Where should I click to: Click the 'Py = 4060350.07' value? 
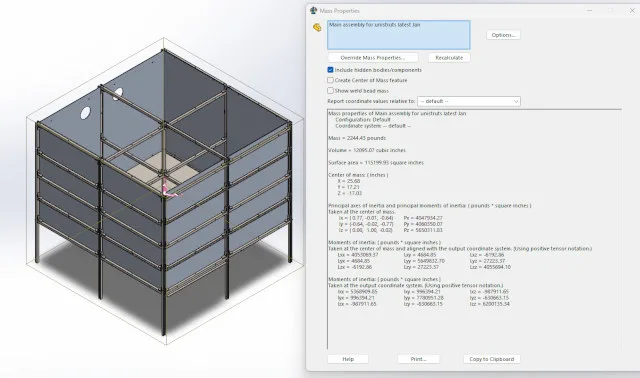[x=423, y=224]
